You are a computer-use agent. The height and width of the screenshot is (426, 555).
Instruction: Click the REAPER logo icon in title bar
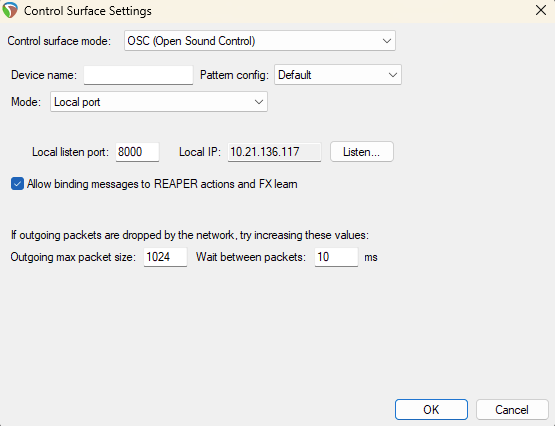pyautogui.click(x=10, y=10)
